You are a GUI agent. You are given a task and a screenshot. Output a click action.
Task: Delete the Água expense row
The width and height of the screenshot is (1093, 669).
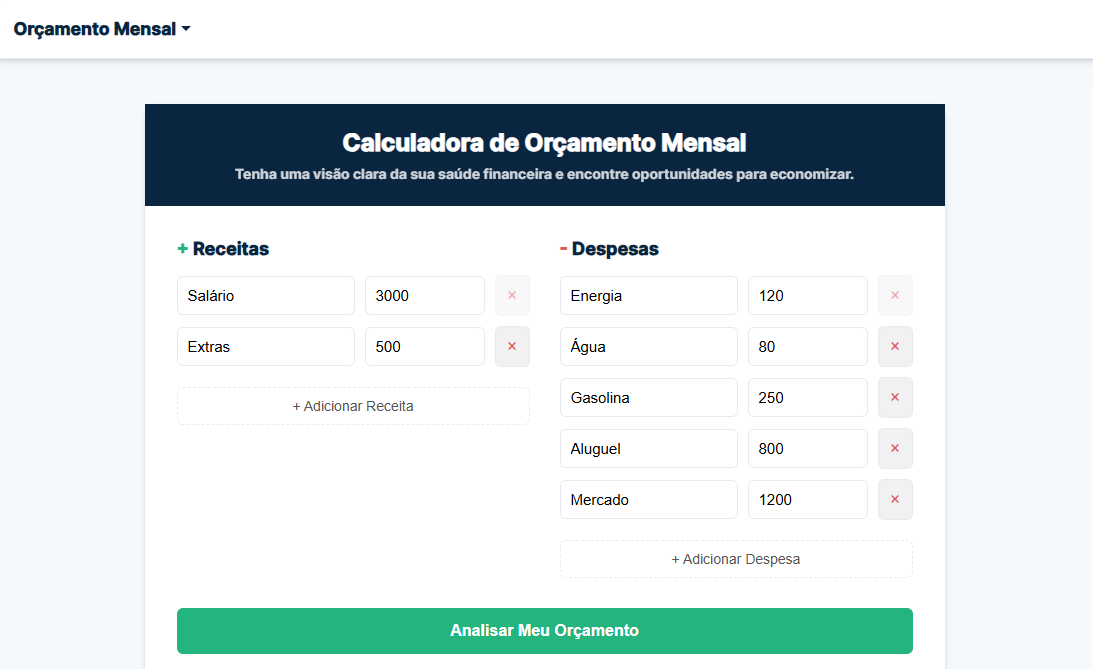[x=895, y=346]
